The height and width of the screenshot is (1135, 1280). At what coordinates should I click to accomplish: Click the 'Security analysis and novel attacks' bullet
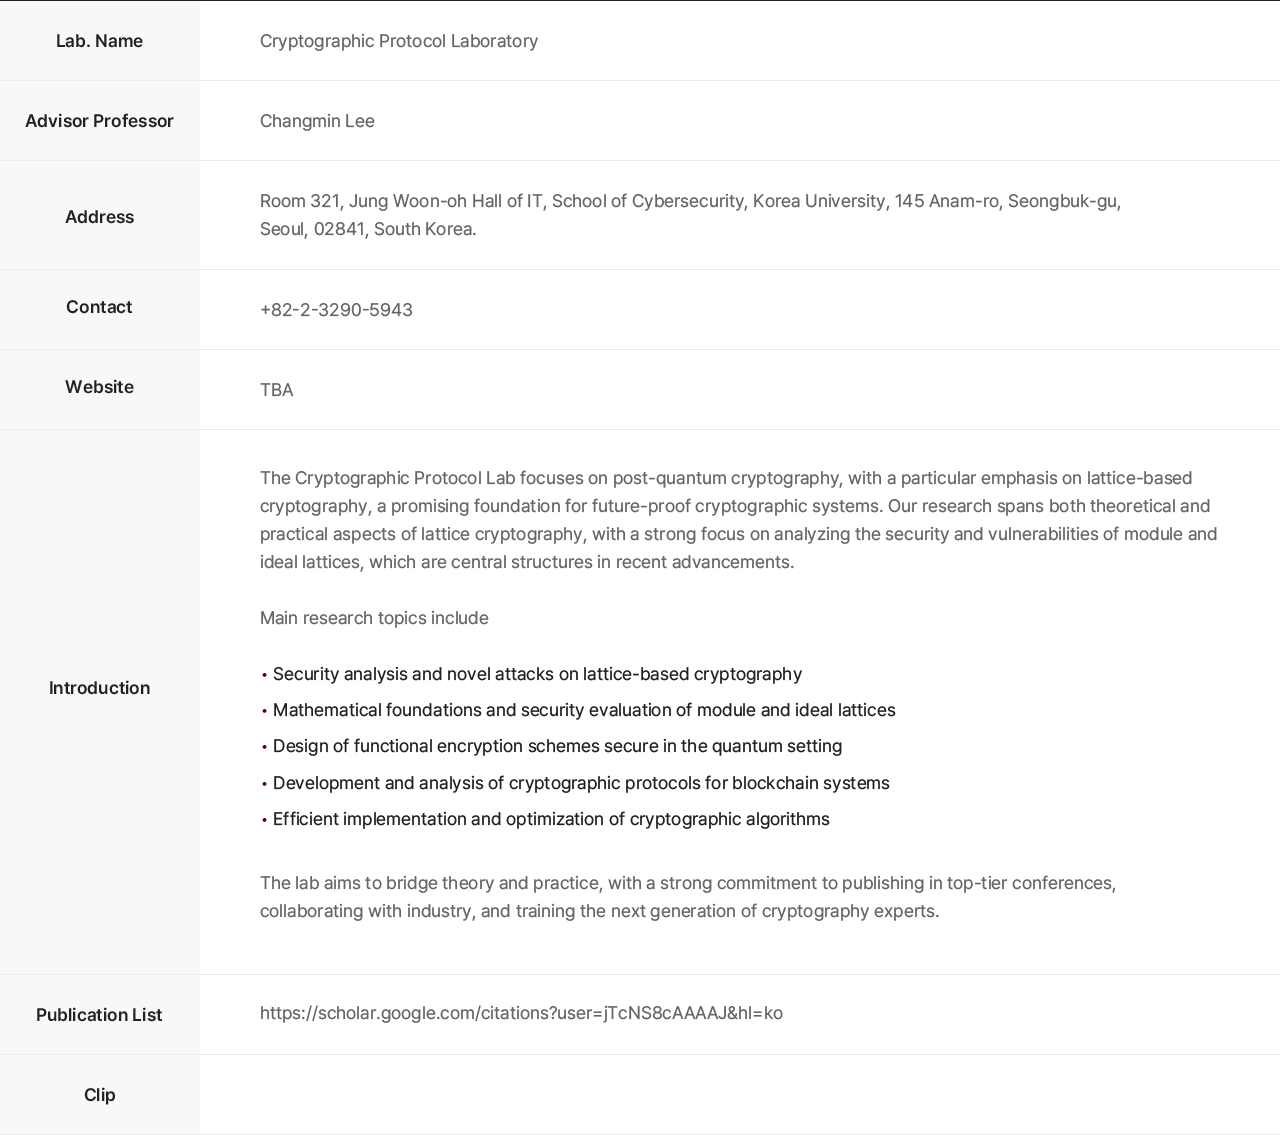point(537,674)
